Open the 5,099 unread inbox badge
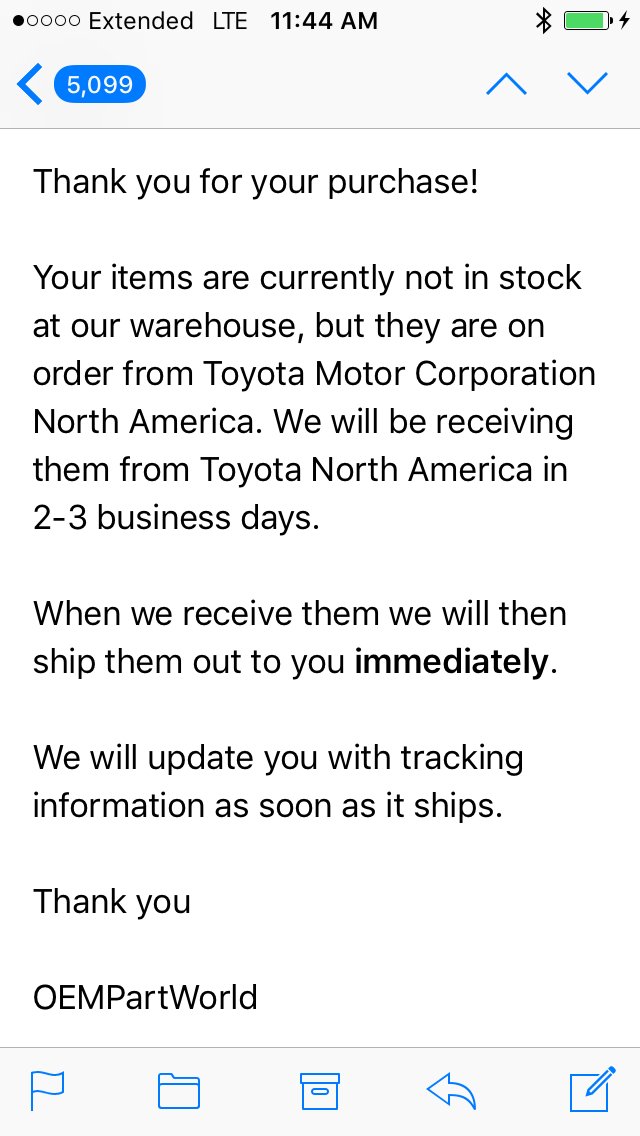The image size is (640, 1136). click(100, 85)
